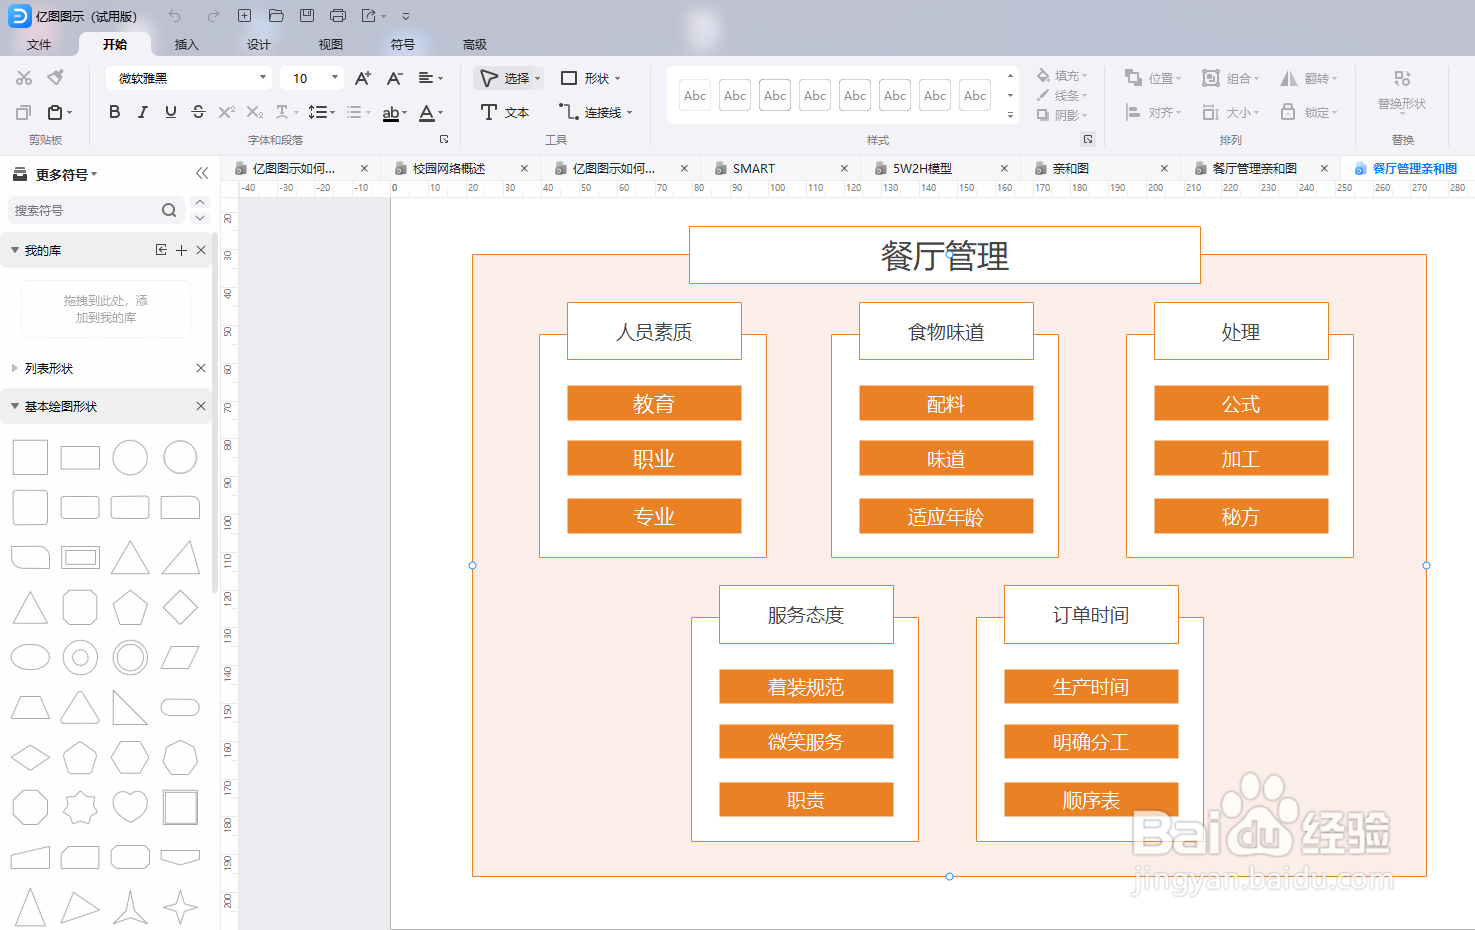Copy selection with the copy icon
This screenshot has height=930, width=1475.
tap(24, 112)
